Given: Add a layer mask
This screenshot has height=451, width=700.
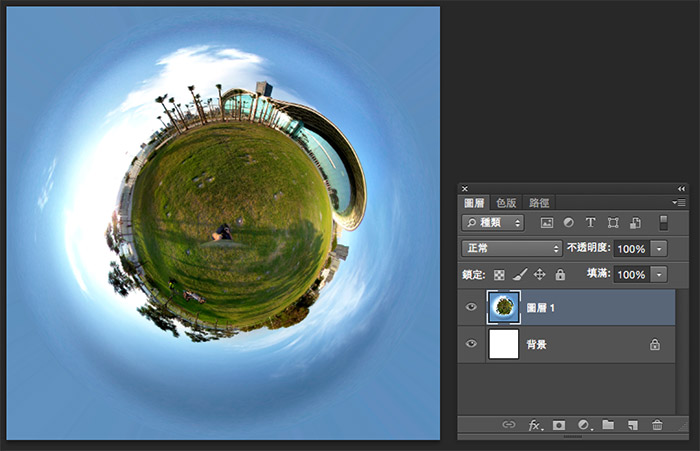Looking at the screenshot, I should click(559, 425).
